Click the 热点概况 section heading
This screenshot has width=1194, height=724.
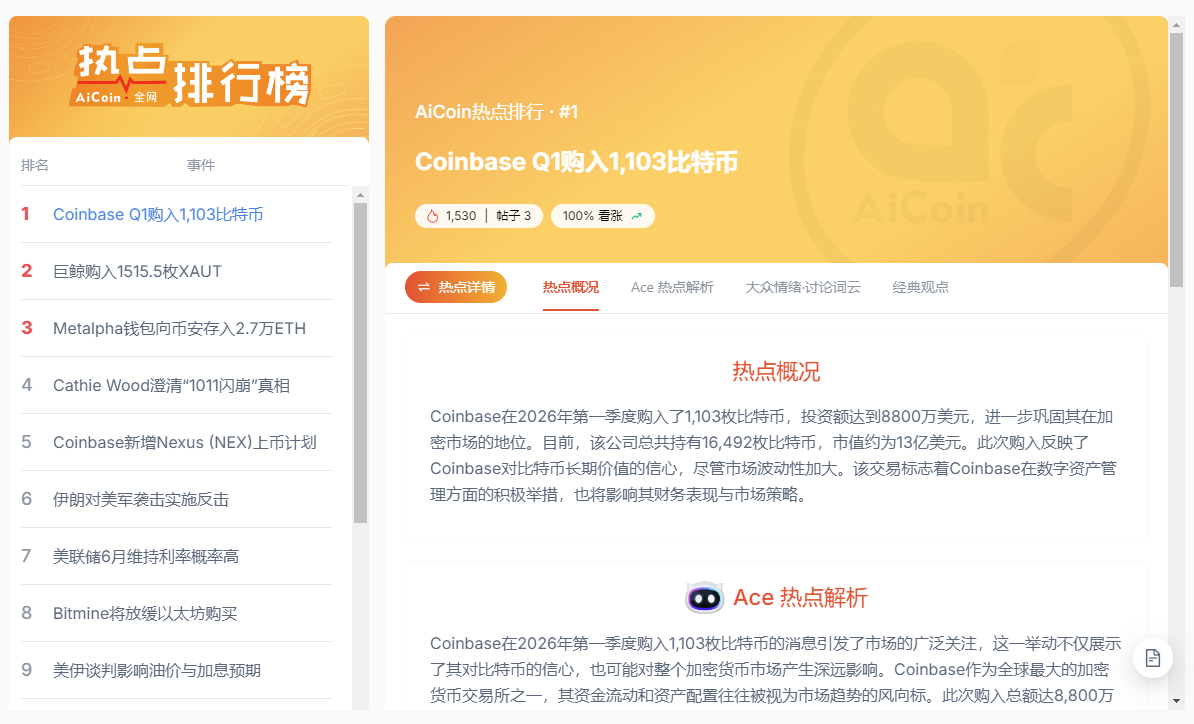pyautogui.click(x=776, y=372)
